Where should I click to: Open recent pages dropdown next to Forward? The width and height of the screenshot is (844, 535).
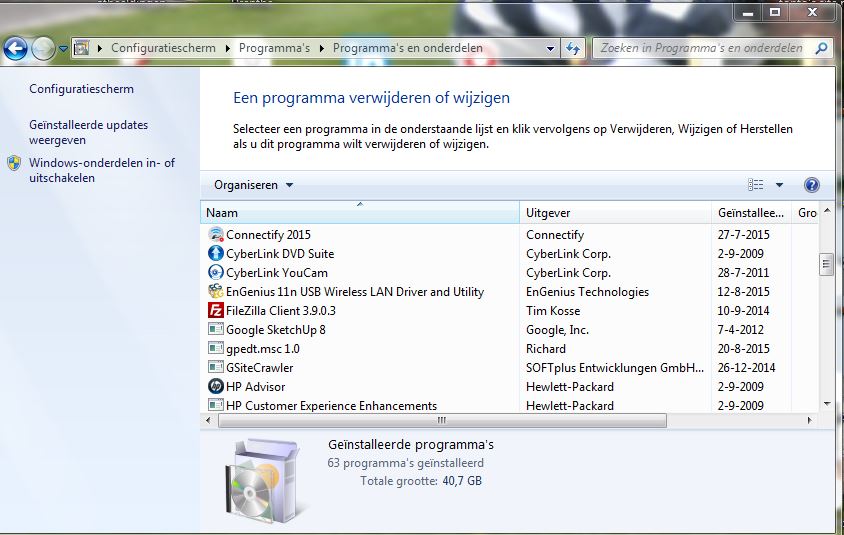[63, 49]
